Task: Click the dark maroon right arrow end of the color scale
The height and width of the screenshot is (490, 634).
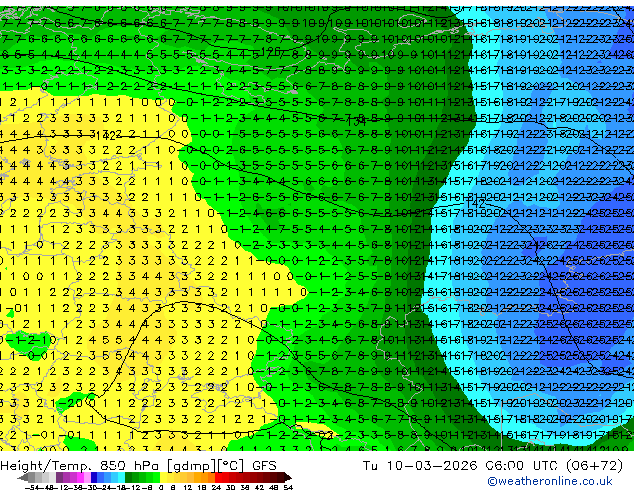Action: [287, 477]
